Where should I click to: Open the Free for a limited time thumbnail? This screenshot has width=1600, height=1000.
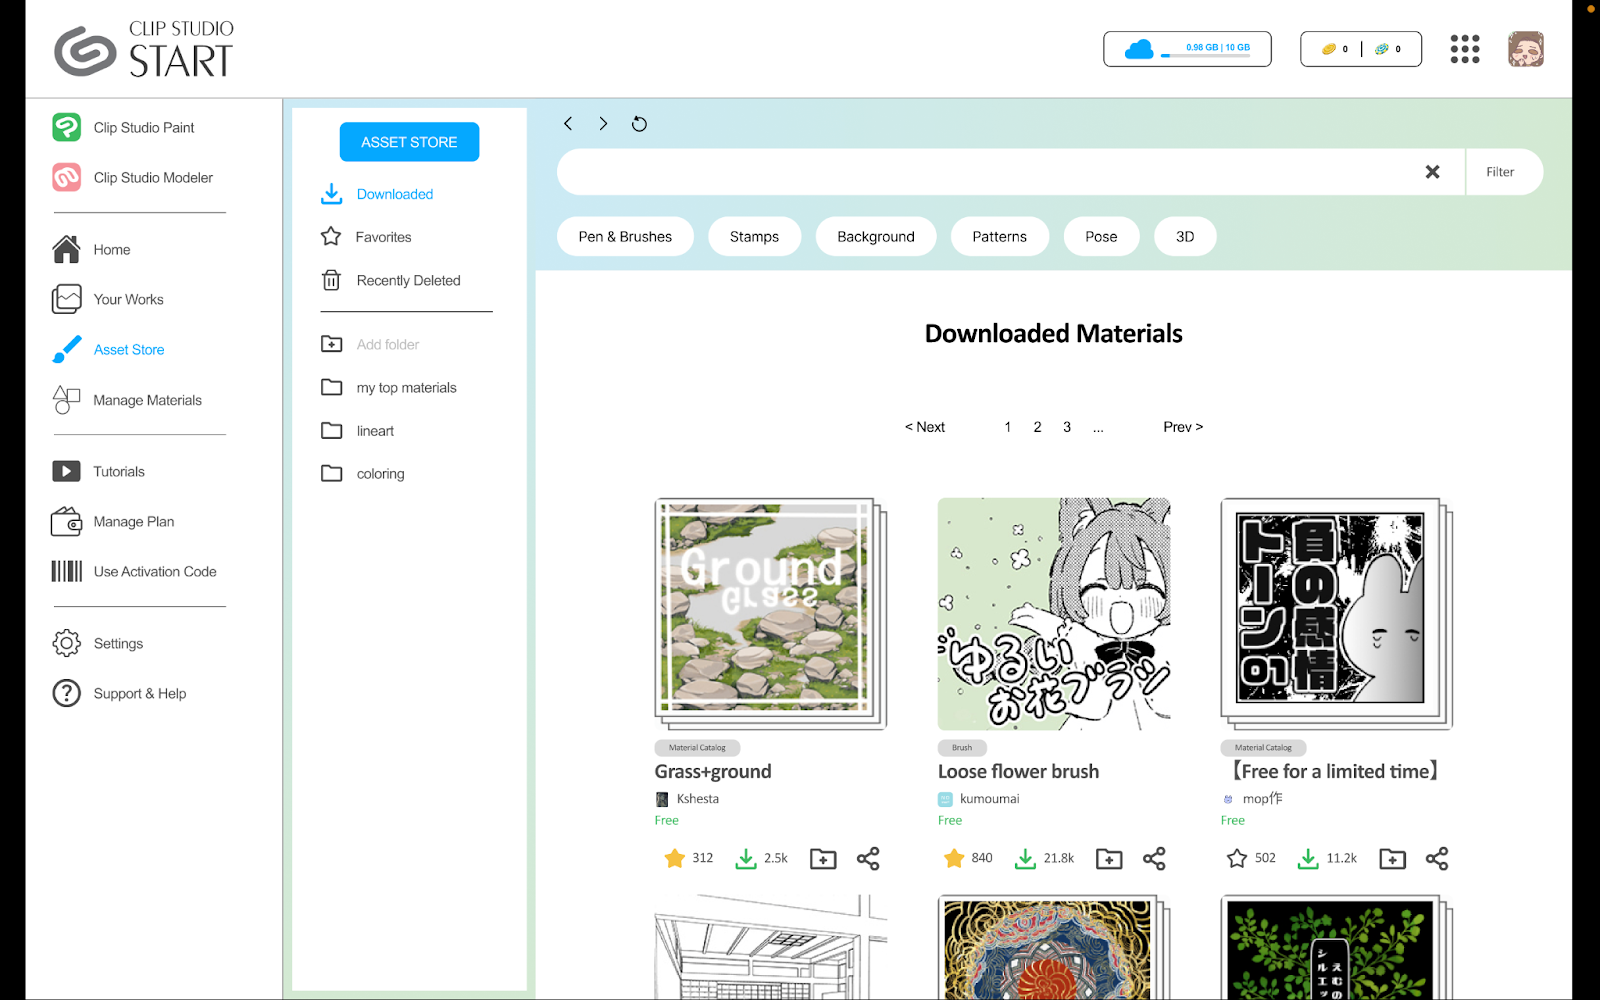pos(1336,613)
